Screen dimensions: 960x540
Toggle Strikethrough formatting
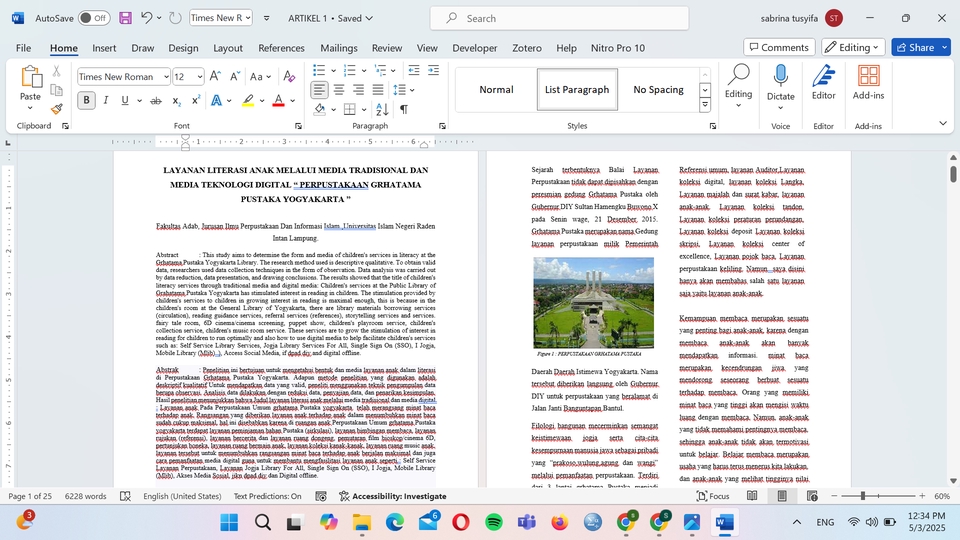156,100
